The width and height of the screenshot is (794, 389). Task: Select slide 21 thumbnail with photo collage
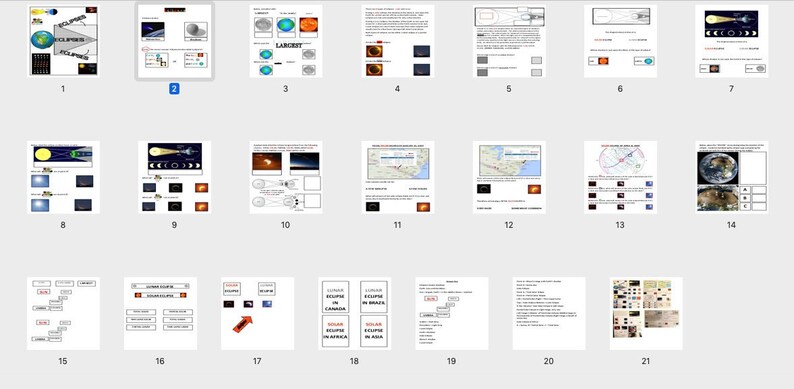(x=646, y=314)
